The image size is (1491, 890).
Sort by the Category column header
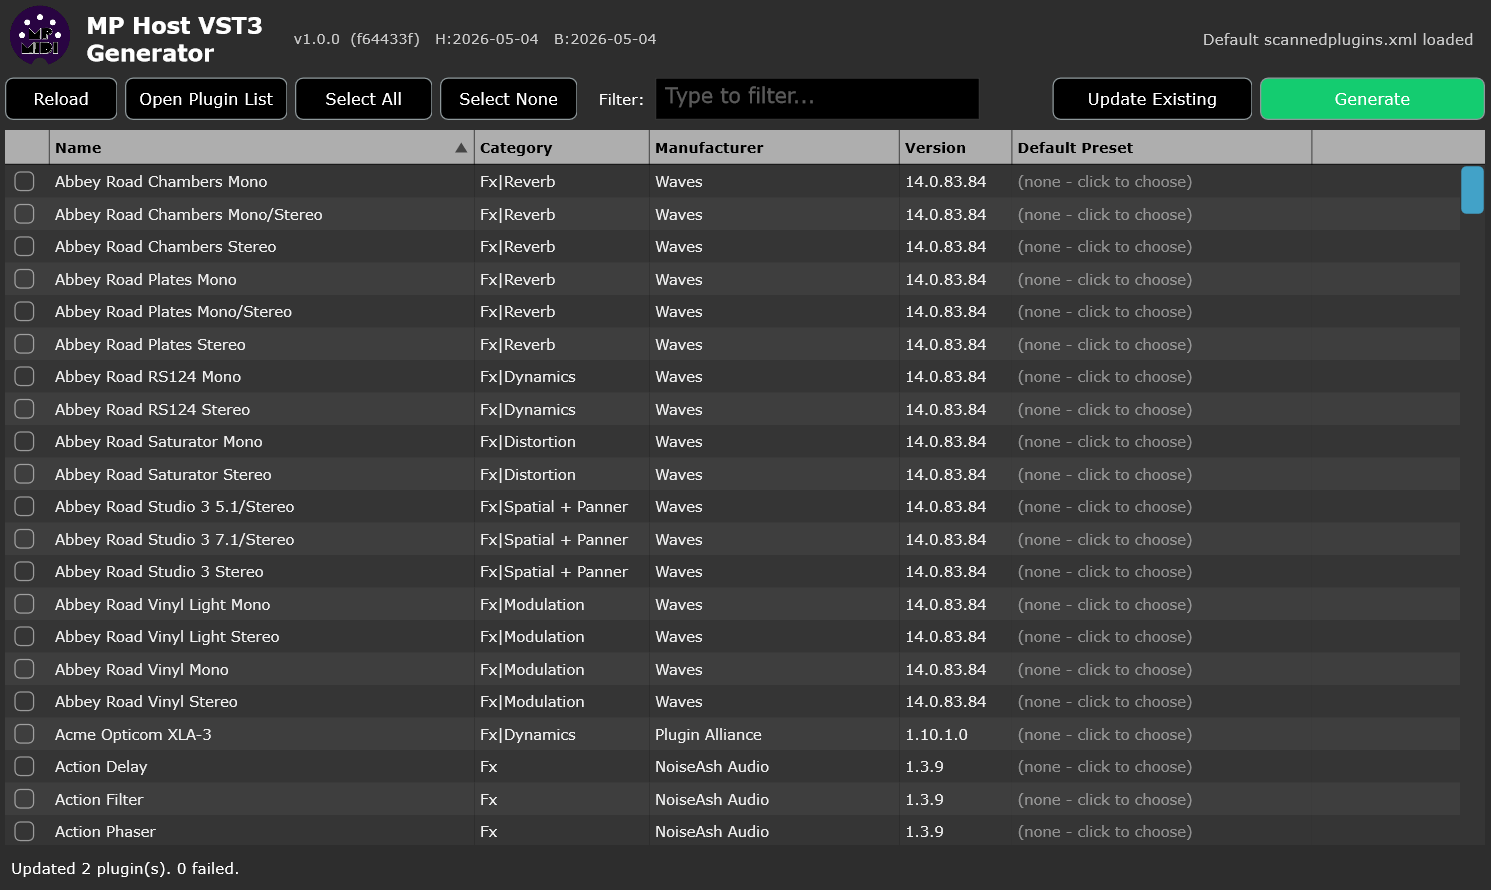(x=561, y=148)
